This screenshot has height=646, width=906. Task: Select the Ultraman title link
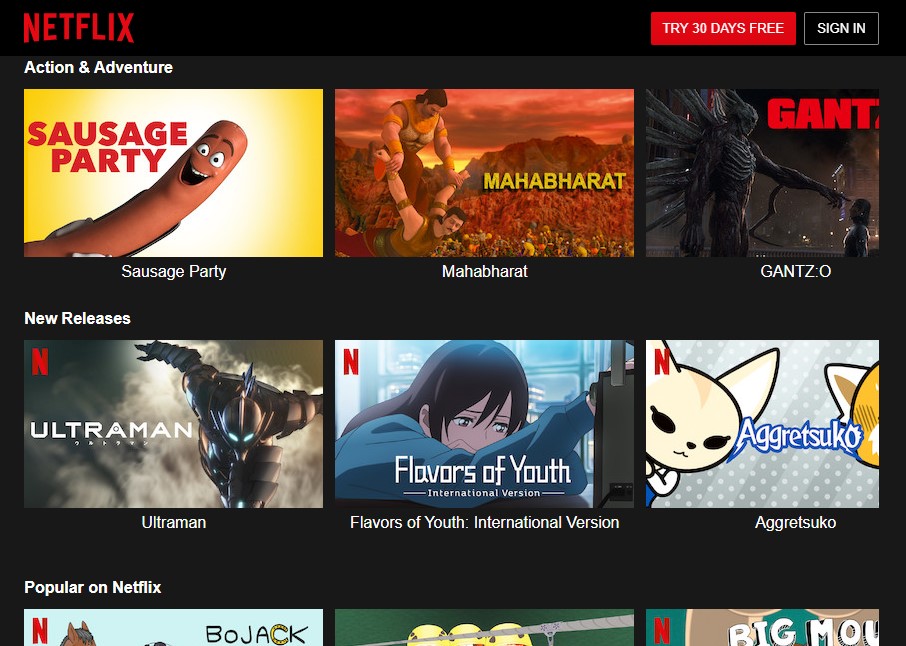tap(173, 522)
